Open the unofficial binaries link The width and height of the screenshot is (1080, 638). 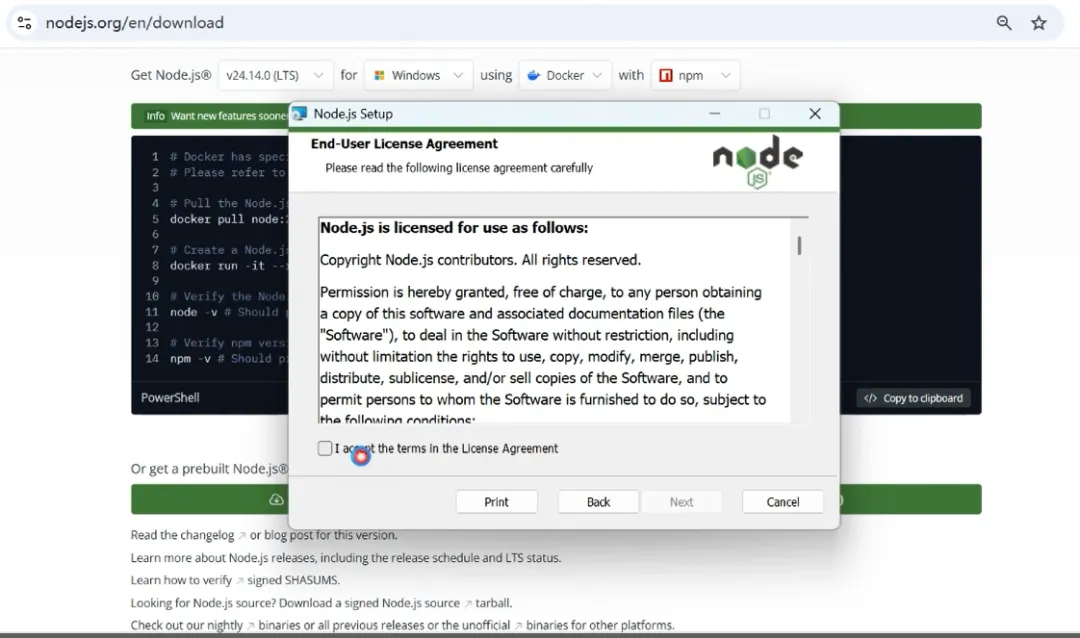tap(482, 625)
